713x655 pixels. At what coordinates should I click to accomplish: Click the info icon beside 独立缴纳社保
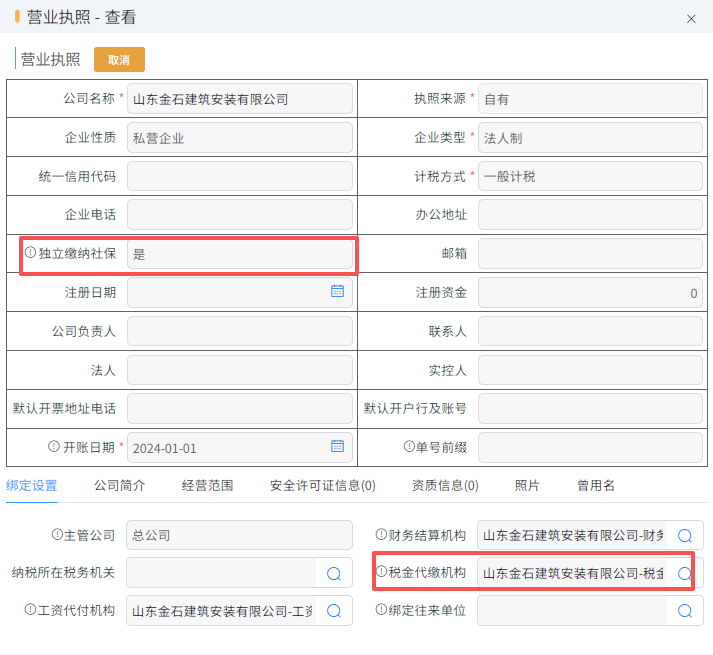click(x=30, y=252)
